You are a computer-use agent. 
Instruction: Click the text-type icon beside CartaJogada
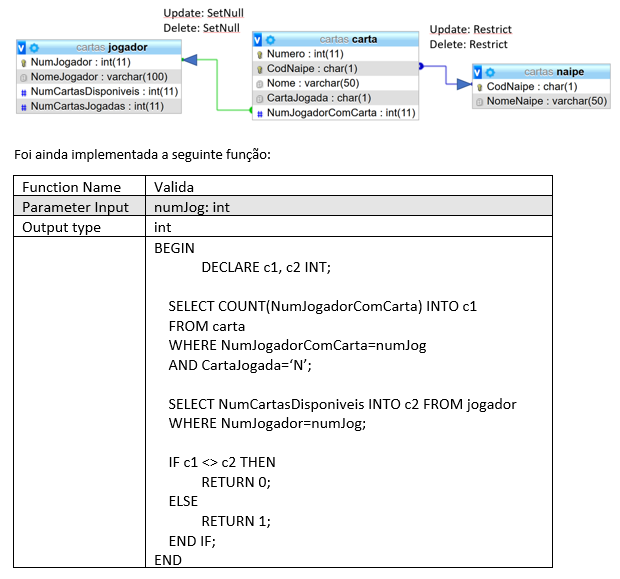[259, 99]
